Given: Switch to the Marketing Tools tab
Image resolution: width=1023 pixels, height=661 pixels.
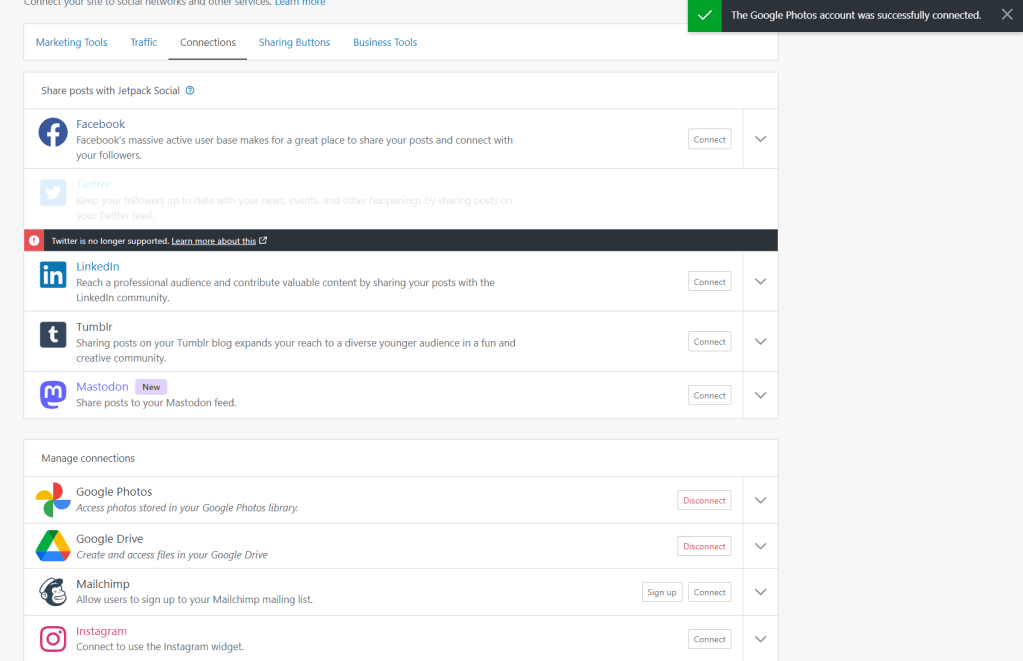Looking at the screenshot, I should click(71, 42).
